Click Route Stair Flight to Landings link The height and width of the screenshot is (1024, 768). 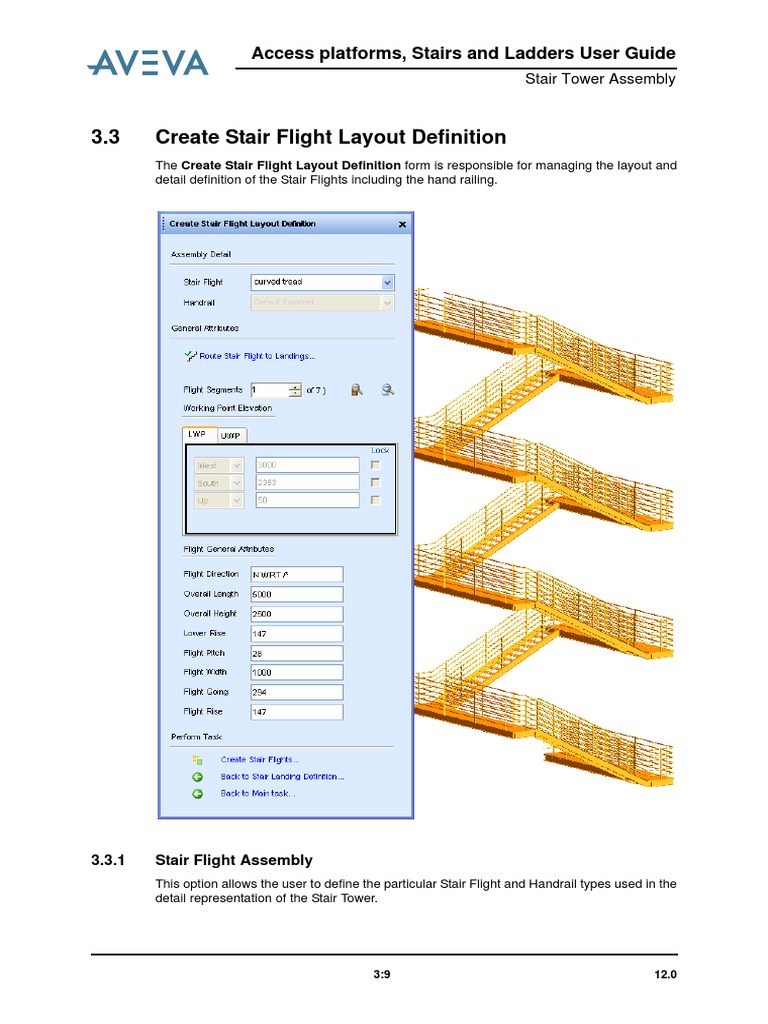point(257,356)
